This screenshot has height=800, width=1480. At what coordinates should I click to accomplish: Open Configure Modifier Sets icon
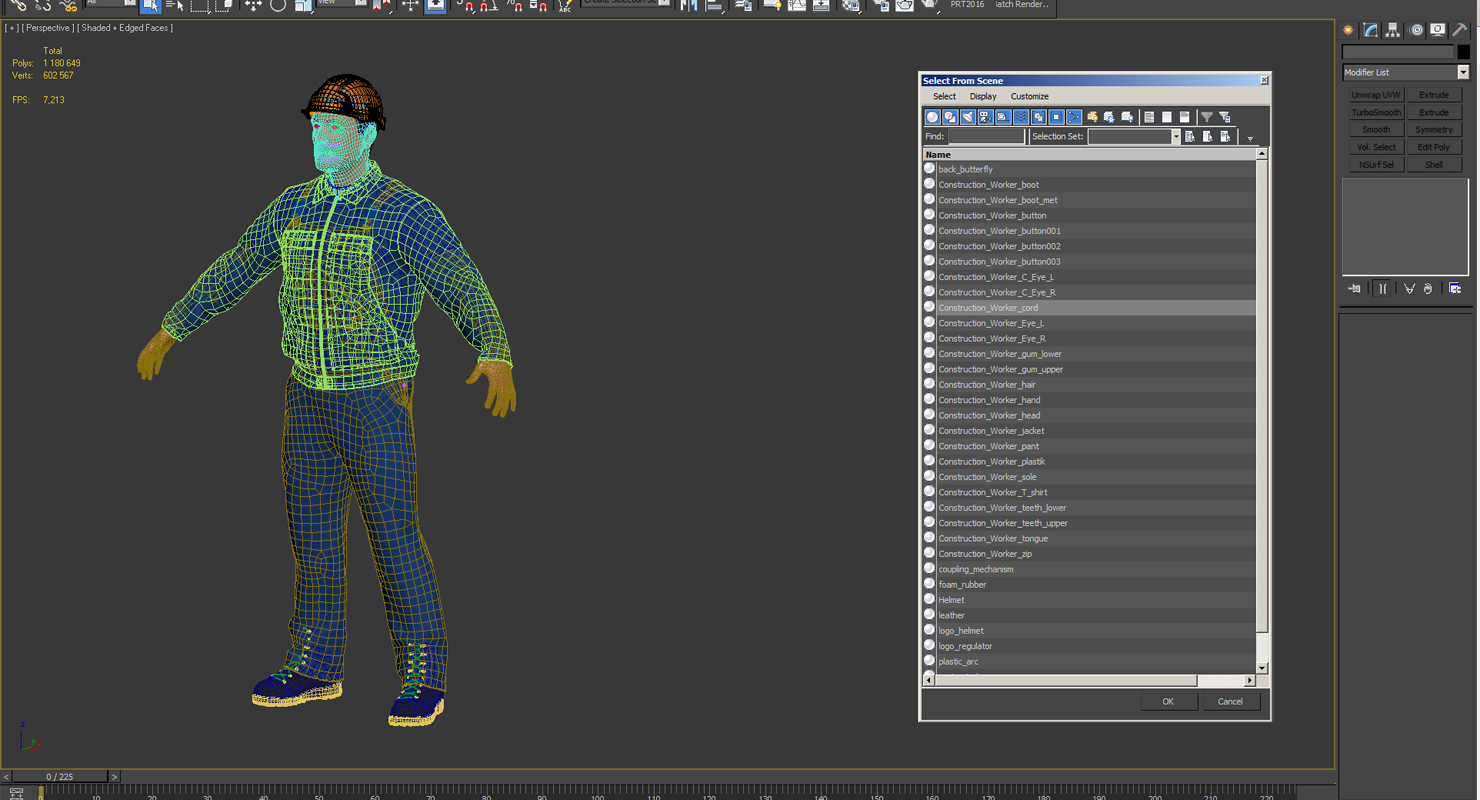coord(1455,289)
